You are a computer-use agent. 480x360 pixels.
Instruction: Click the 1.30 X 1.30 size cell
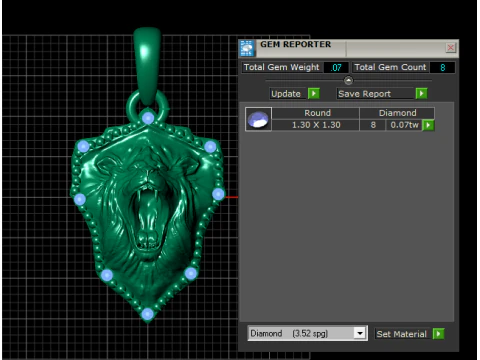[x=316, y=125]
